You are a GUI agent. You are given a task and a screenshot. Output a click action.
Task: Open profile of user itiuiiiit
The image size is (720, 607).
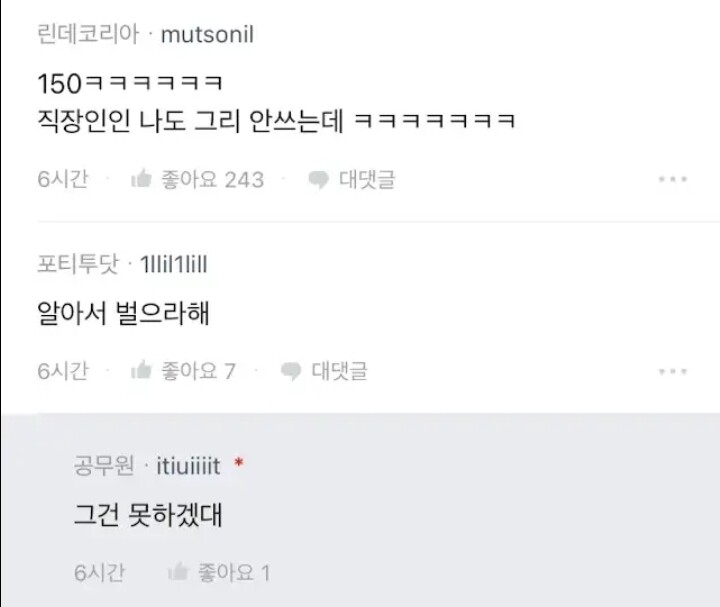tap(188, 466)
